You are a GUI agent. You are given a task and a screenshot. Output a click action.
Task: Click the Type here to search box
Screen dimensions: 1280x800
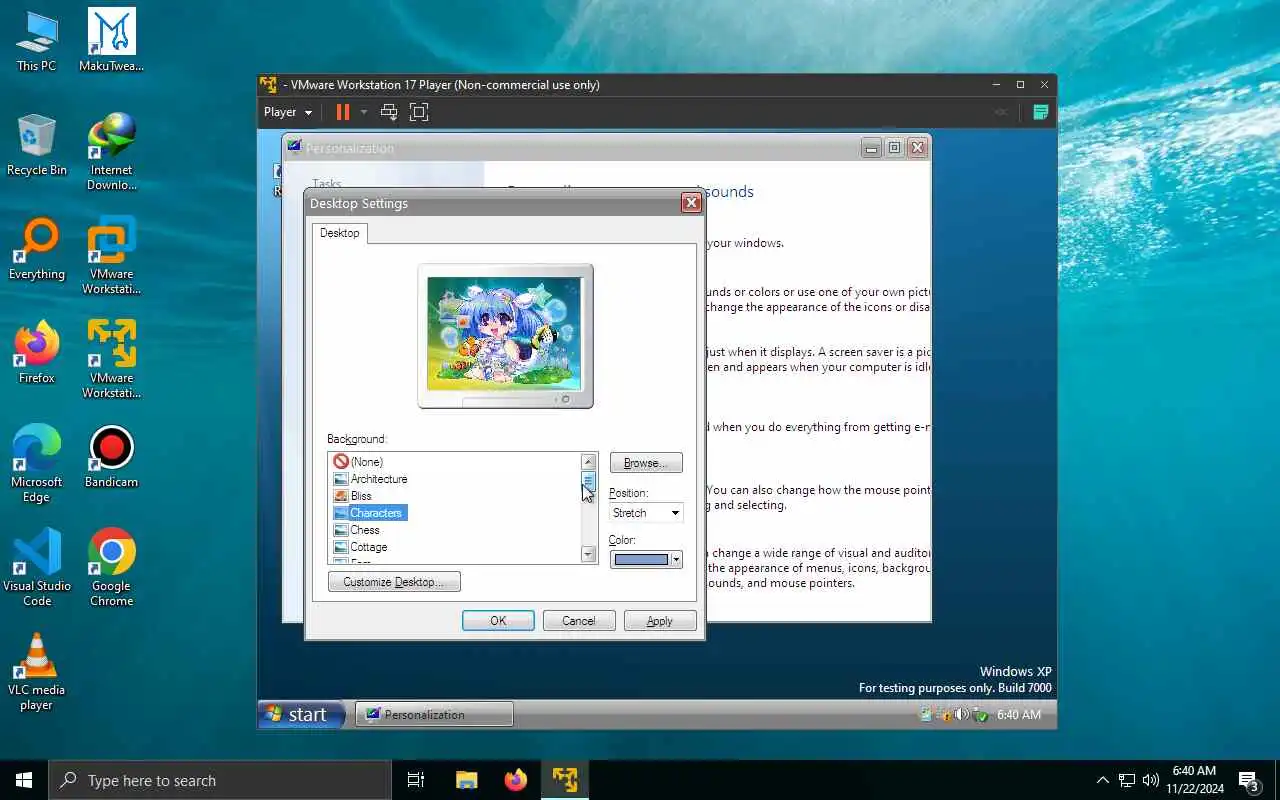tap(220, 780)
